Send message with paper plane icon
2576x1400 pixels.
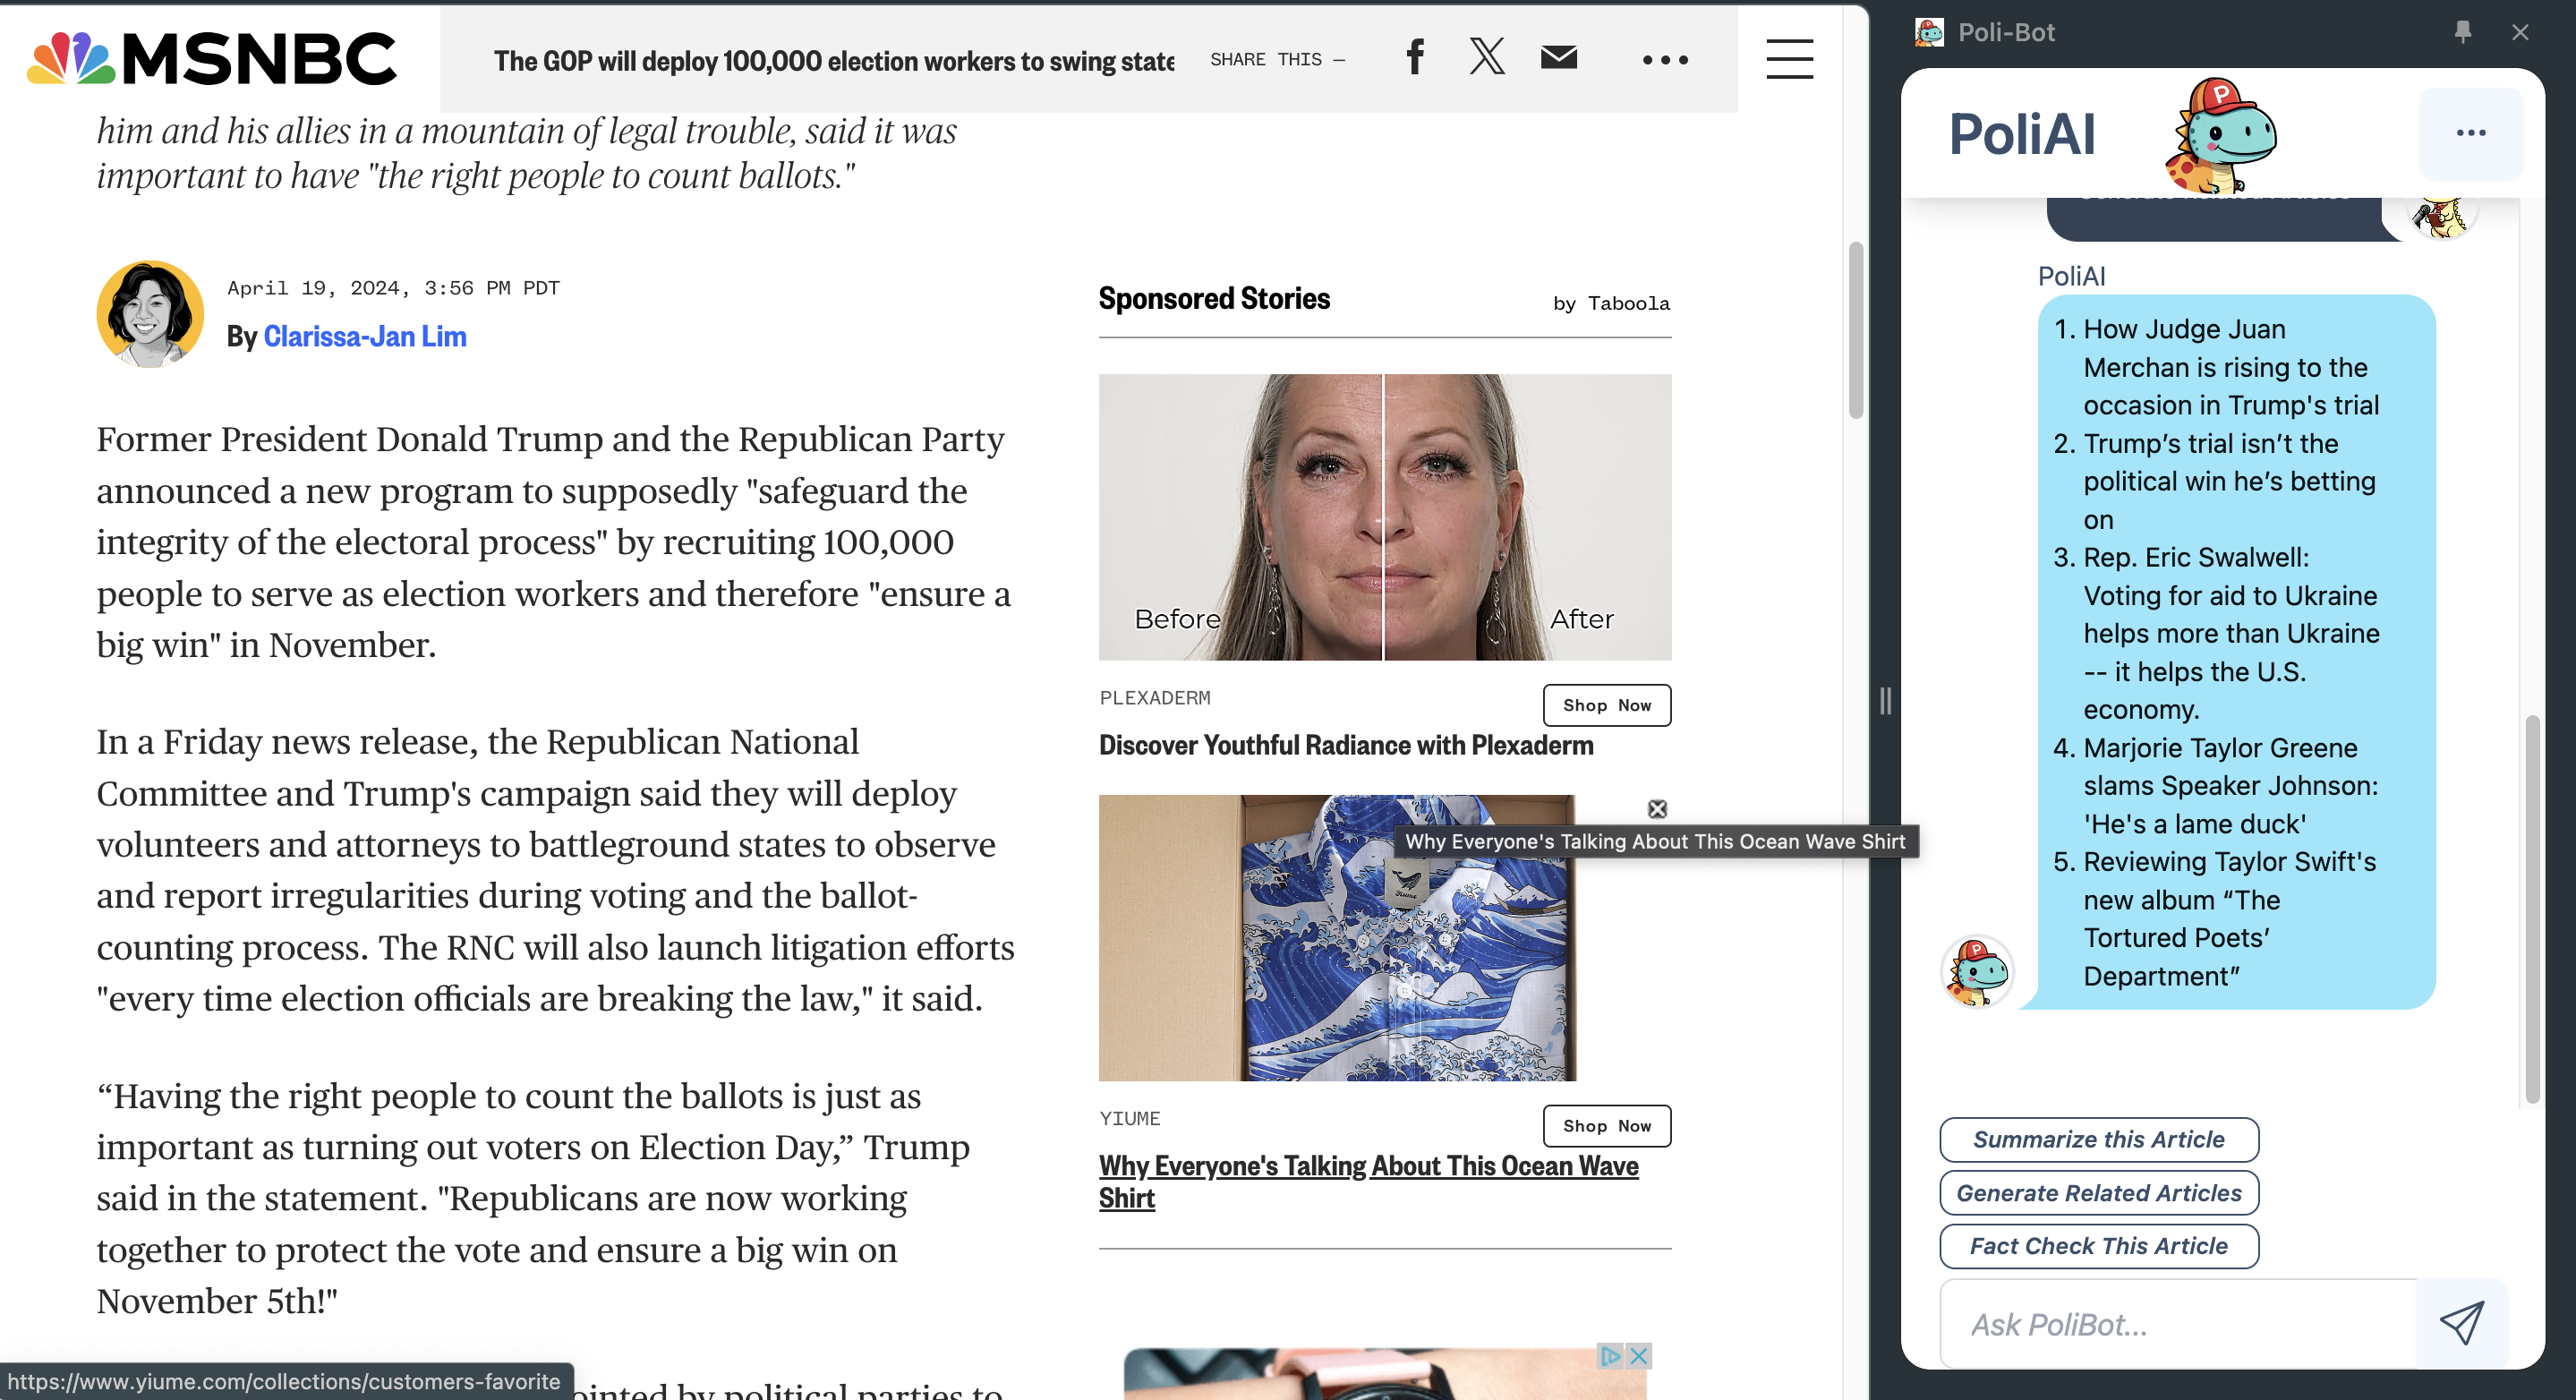click(2461, 1323)
